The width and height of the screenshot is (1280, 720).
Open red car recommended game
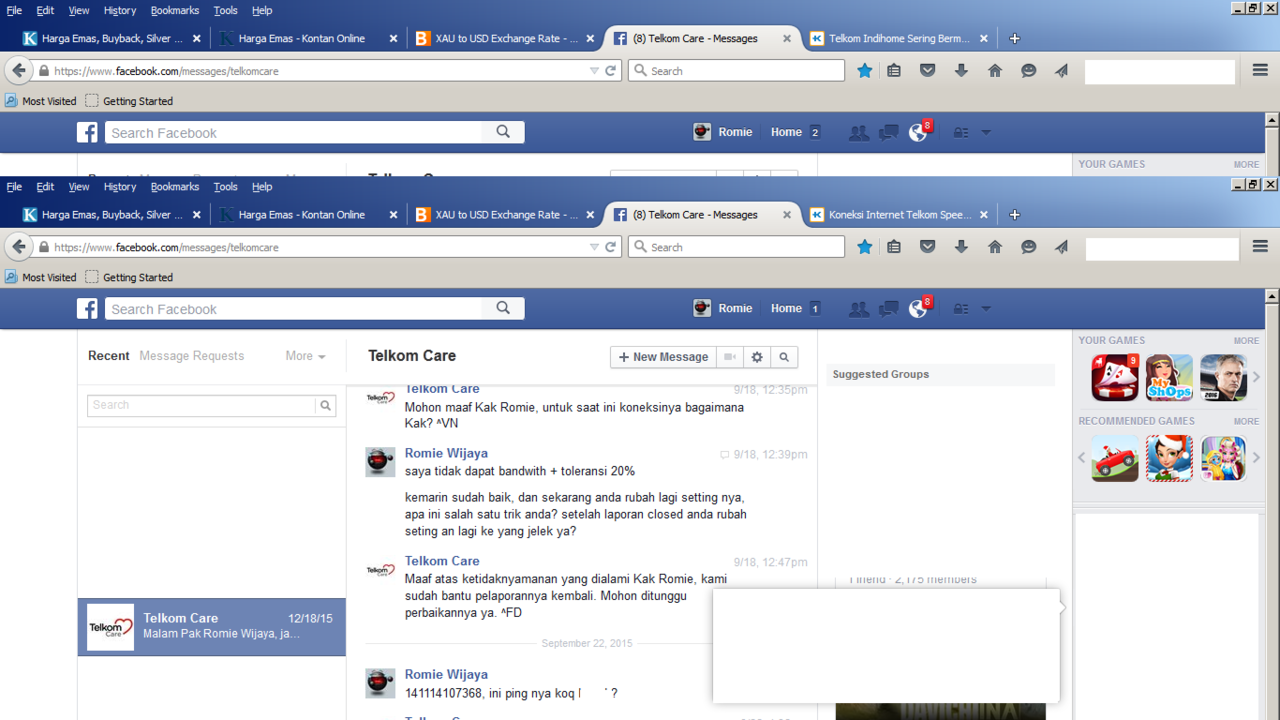1115,458
